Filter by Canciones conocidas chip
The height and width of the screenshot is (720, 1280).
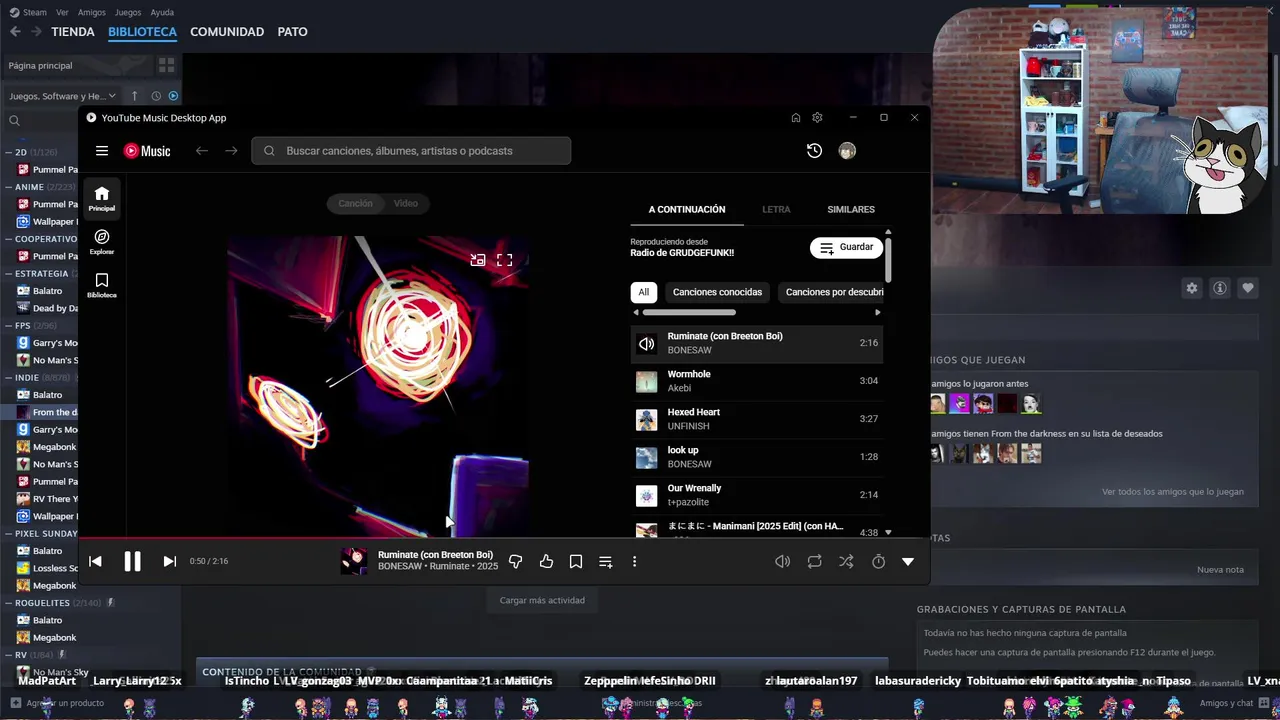pos(717,292)
